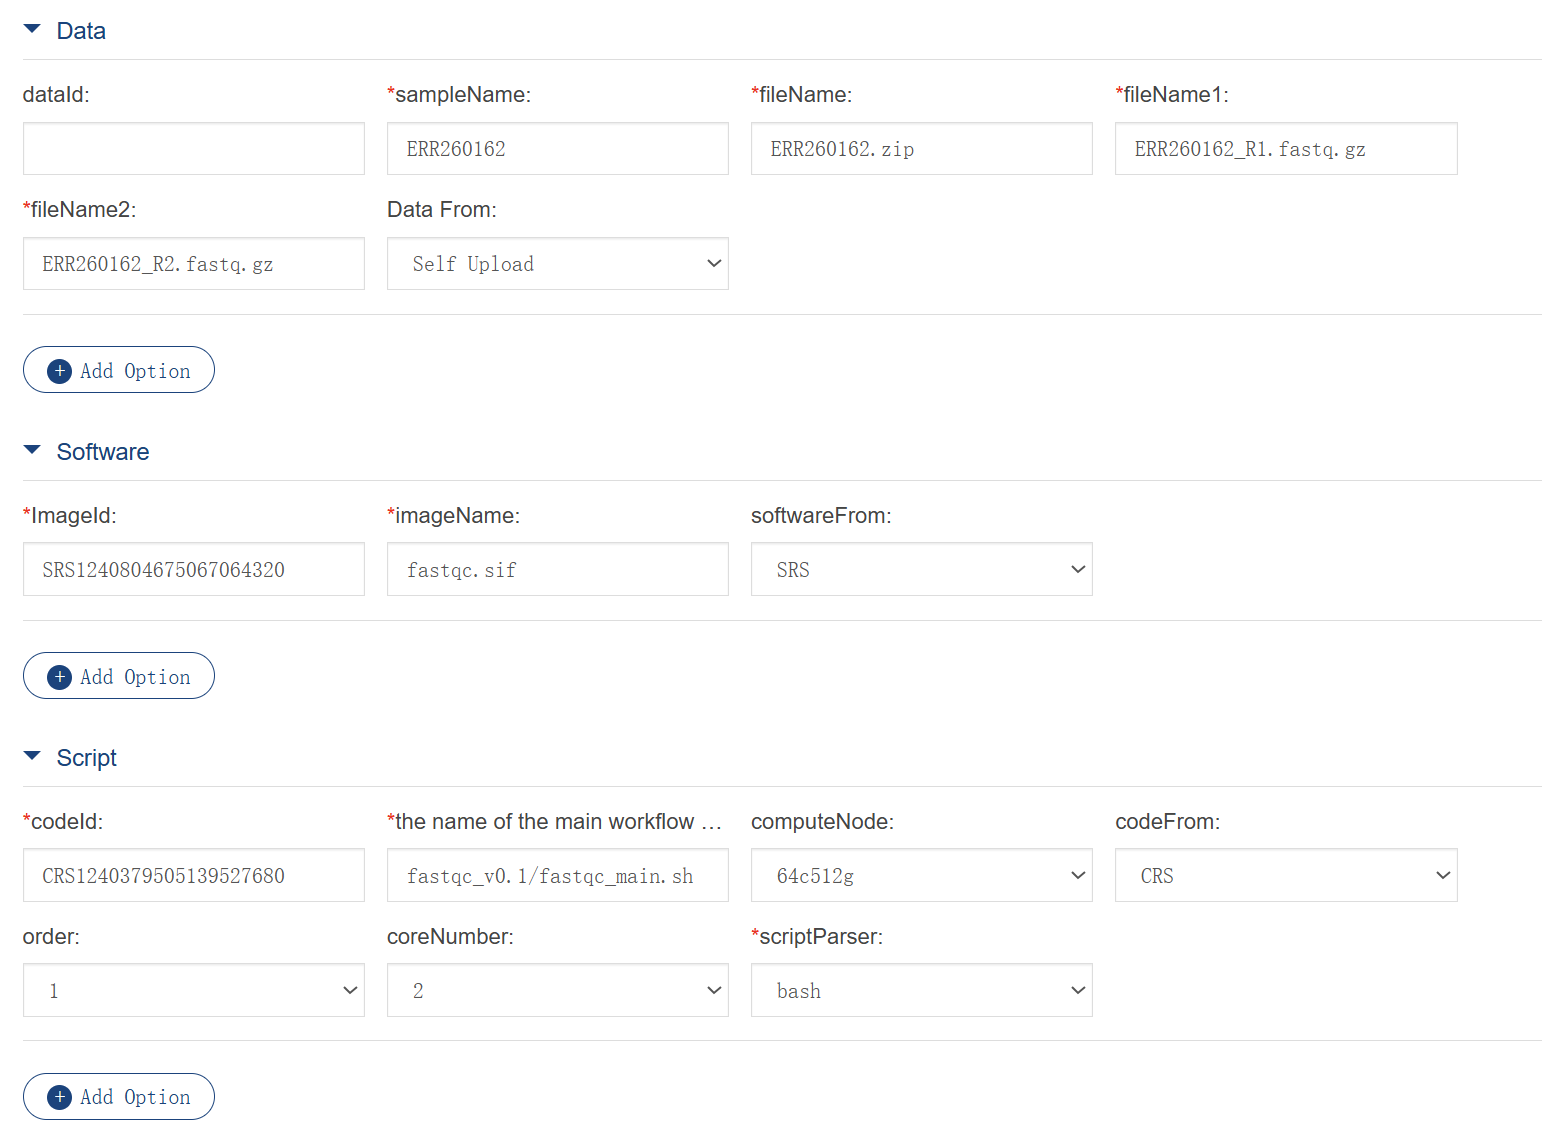Image resolution: width=1556 pixels, height=1143 pixels.
Task: Click the fileName2 input field
Action: click(x=194, y=264)
